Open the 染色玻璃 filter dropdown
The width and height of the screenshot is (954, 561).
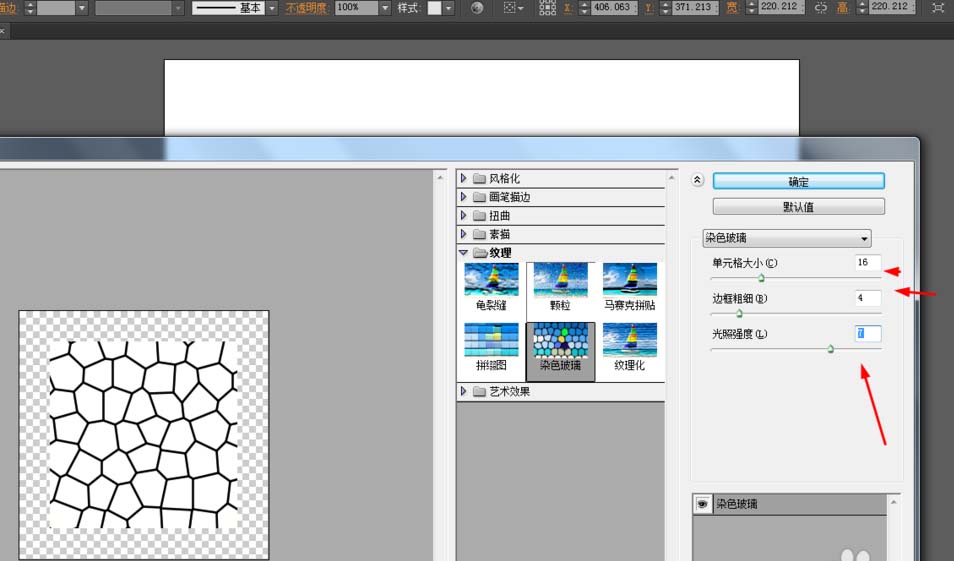pos(786,239)
